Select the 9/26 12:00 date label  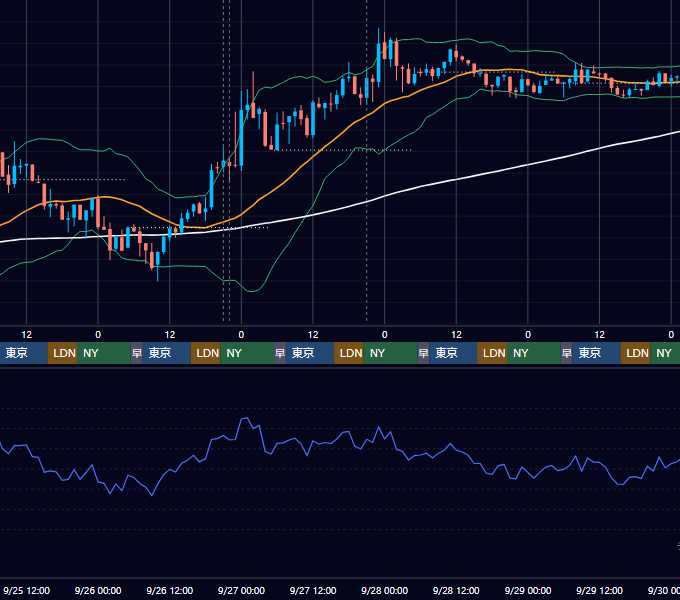click(170, 590)
